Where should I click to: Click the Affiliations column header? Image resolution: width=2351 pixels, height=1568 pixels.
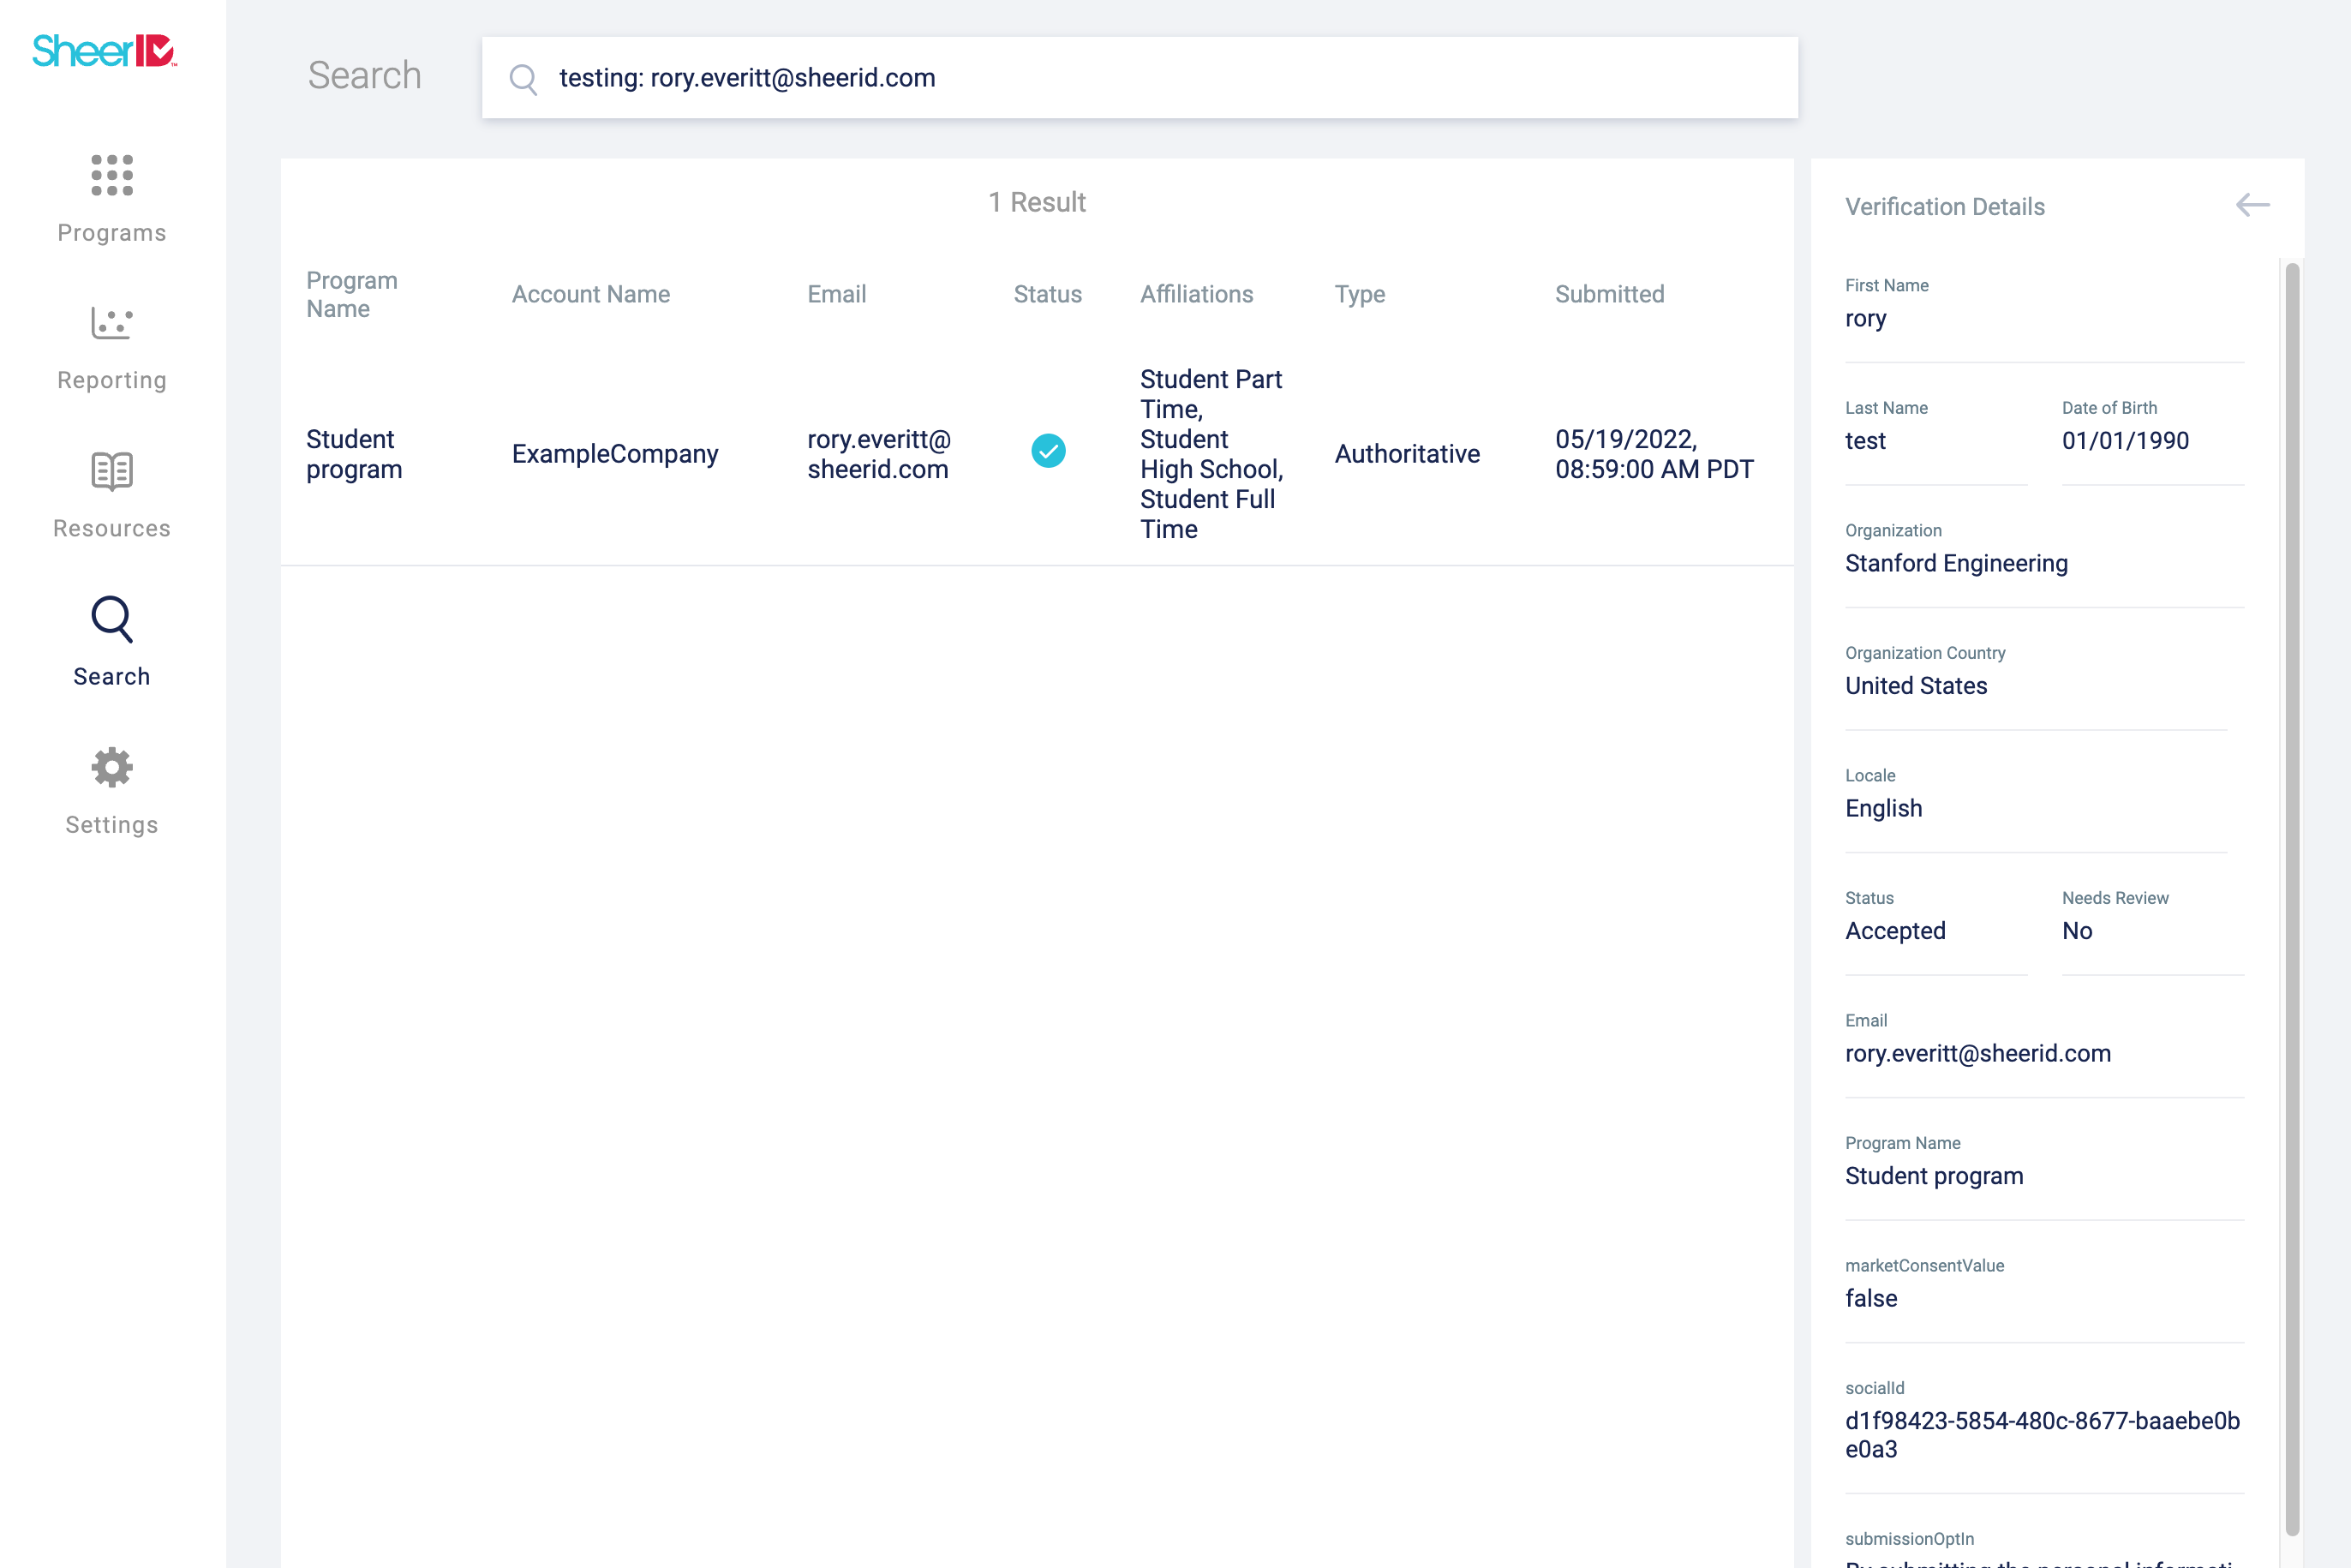tap(1196, 294)
